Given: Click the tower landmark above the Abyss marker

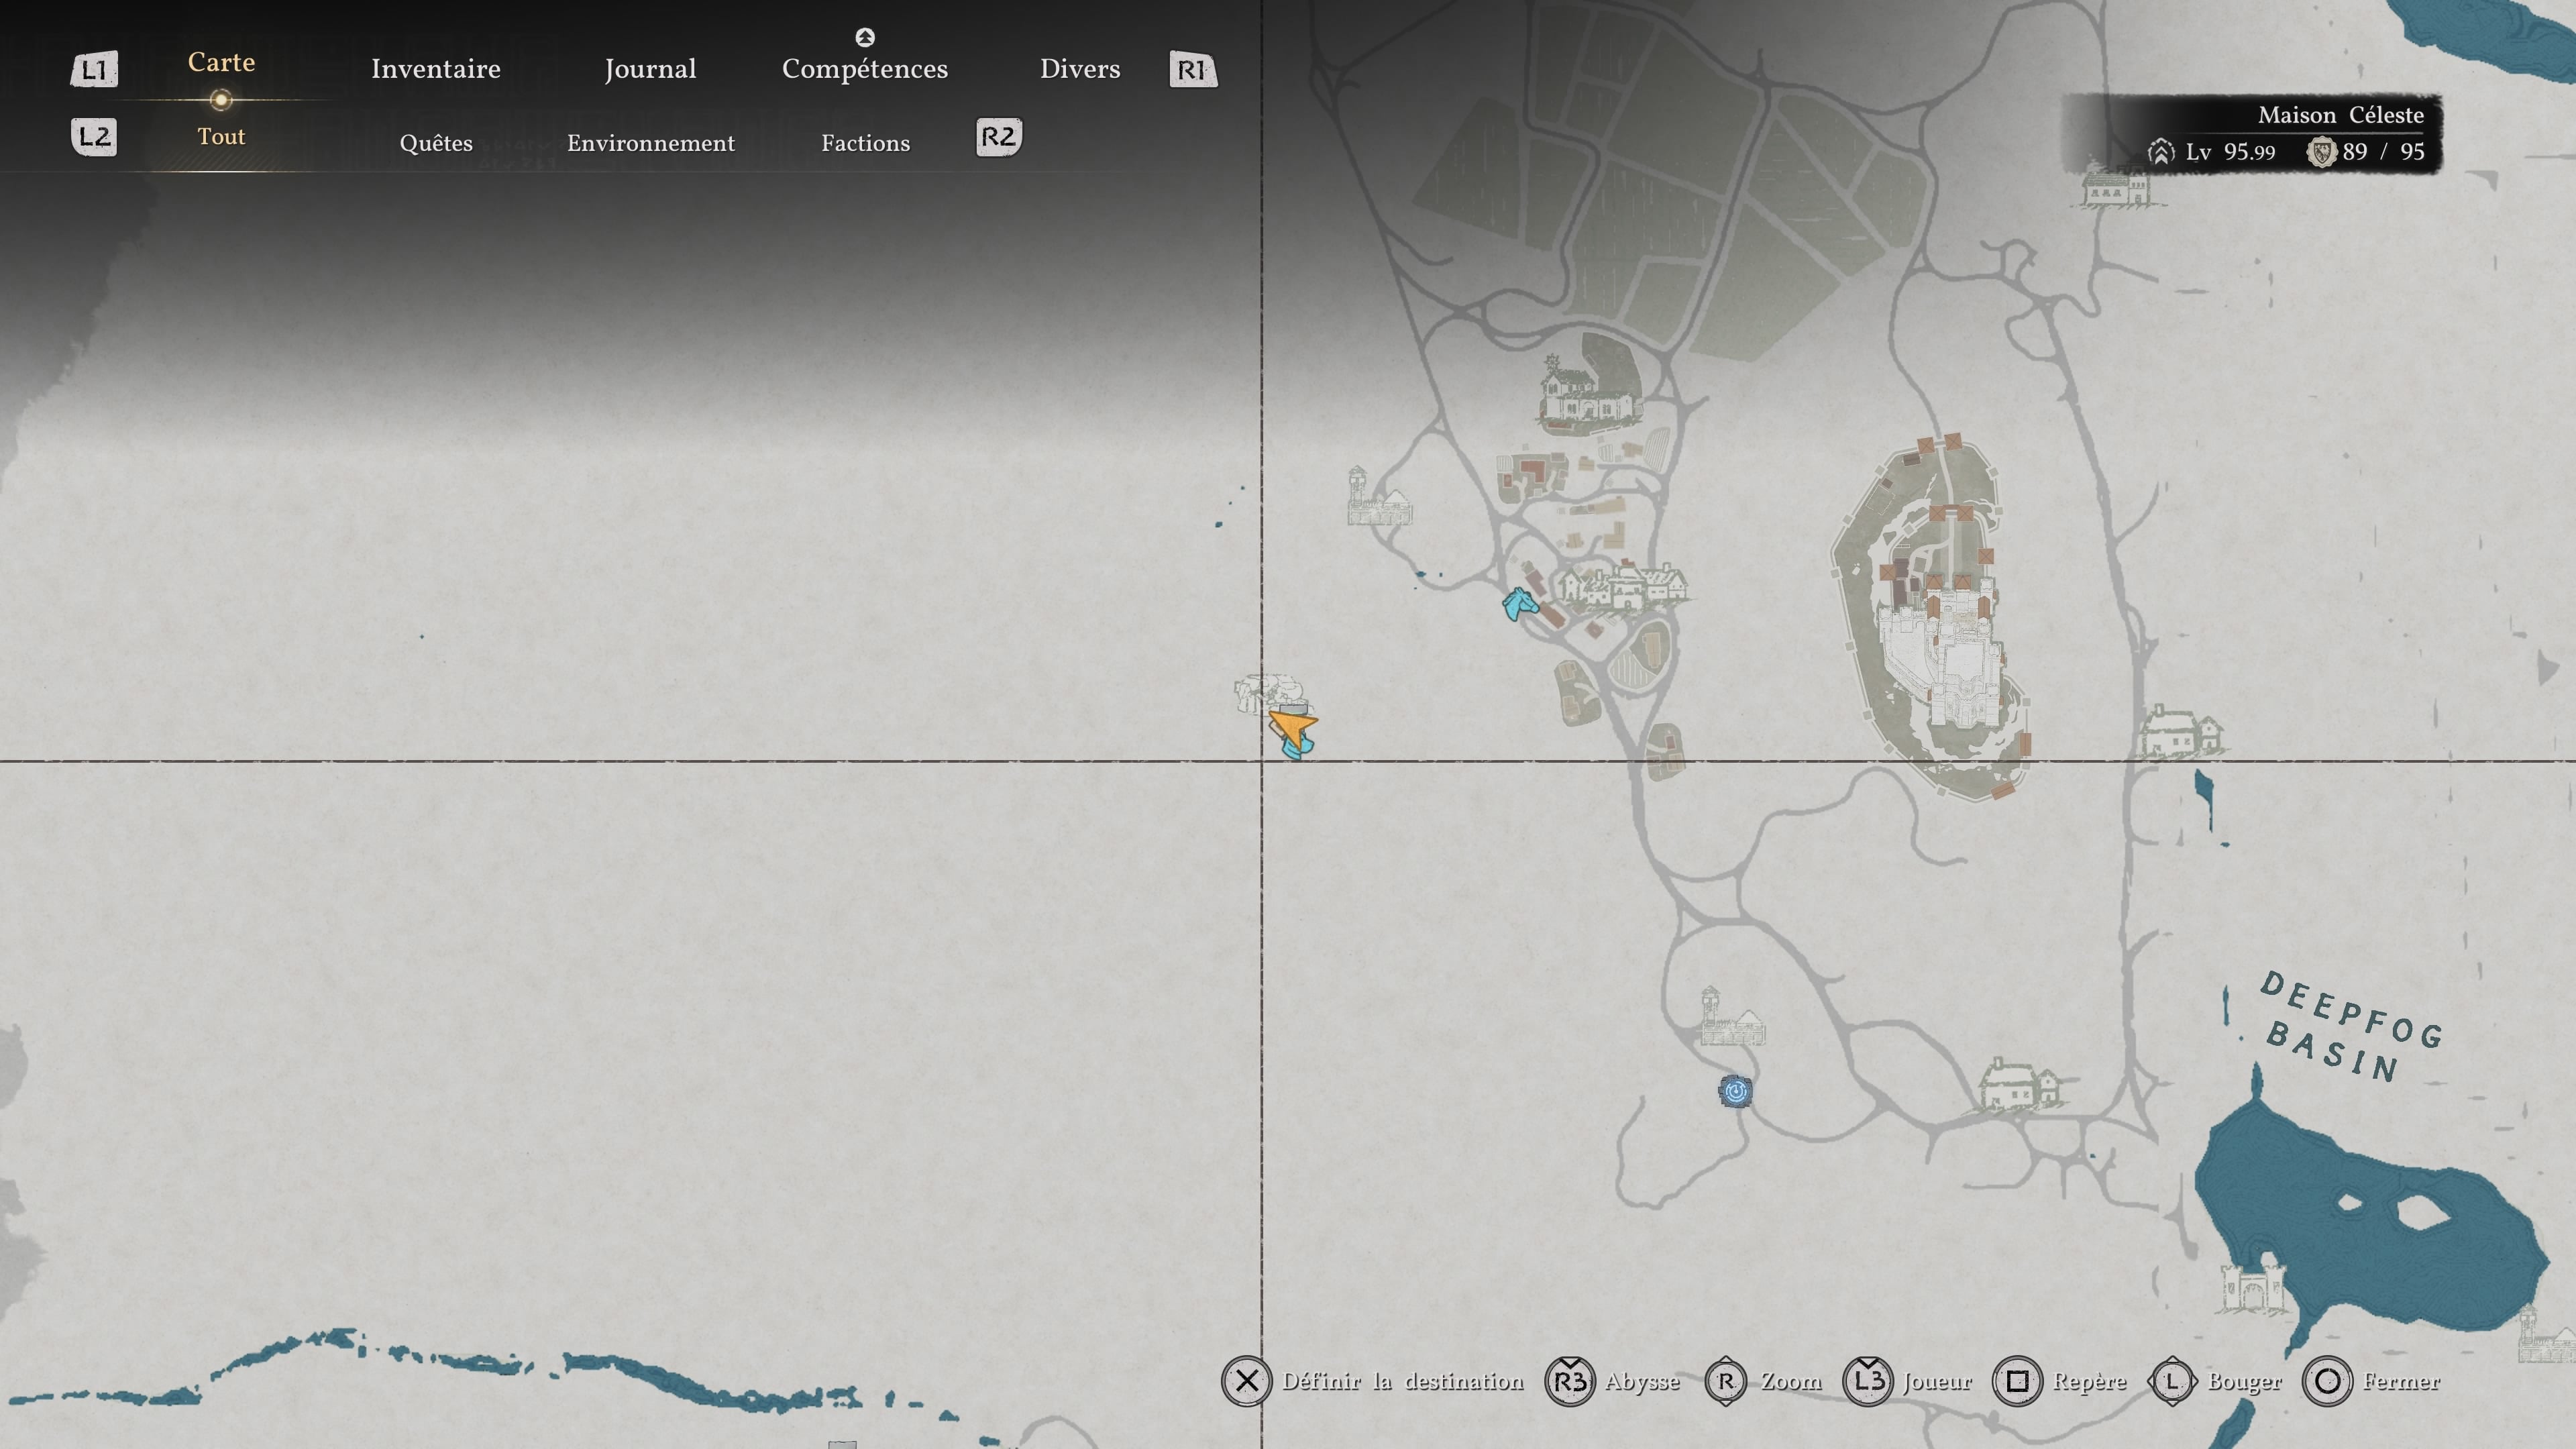Looking at the screenshot, I should pos(1732,1016).
